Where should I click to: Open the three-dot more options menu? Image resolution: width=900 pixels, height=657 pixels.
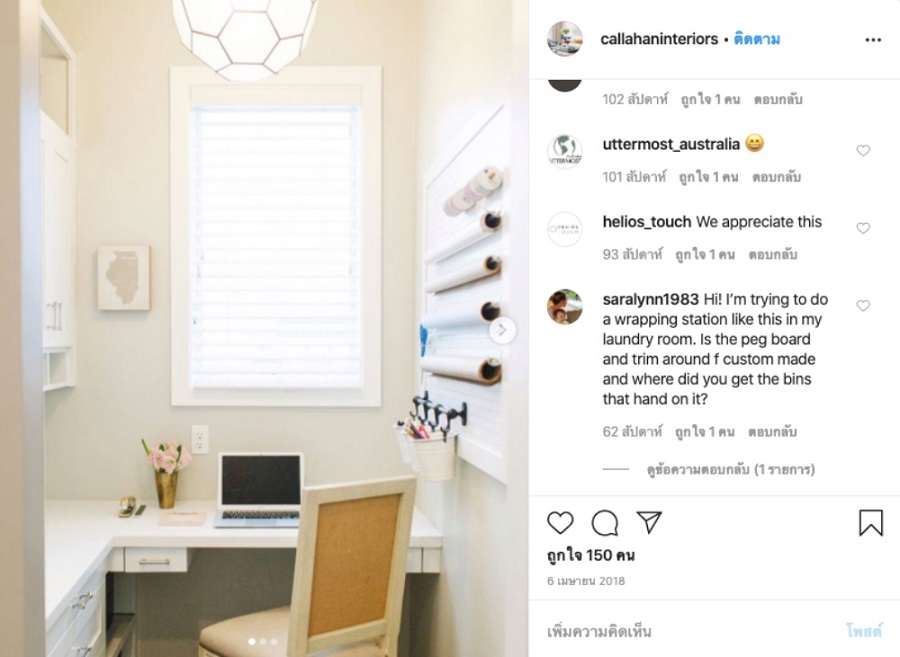tap(873, 40)
